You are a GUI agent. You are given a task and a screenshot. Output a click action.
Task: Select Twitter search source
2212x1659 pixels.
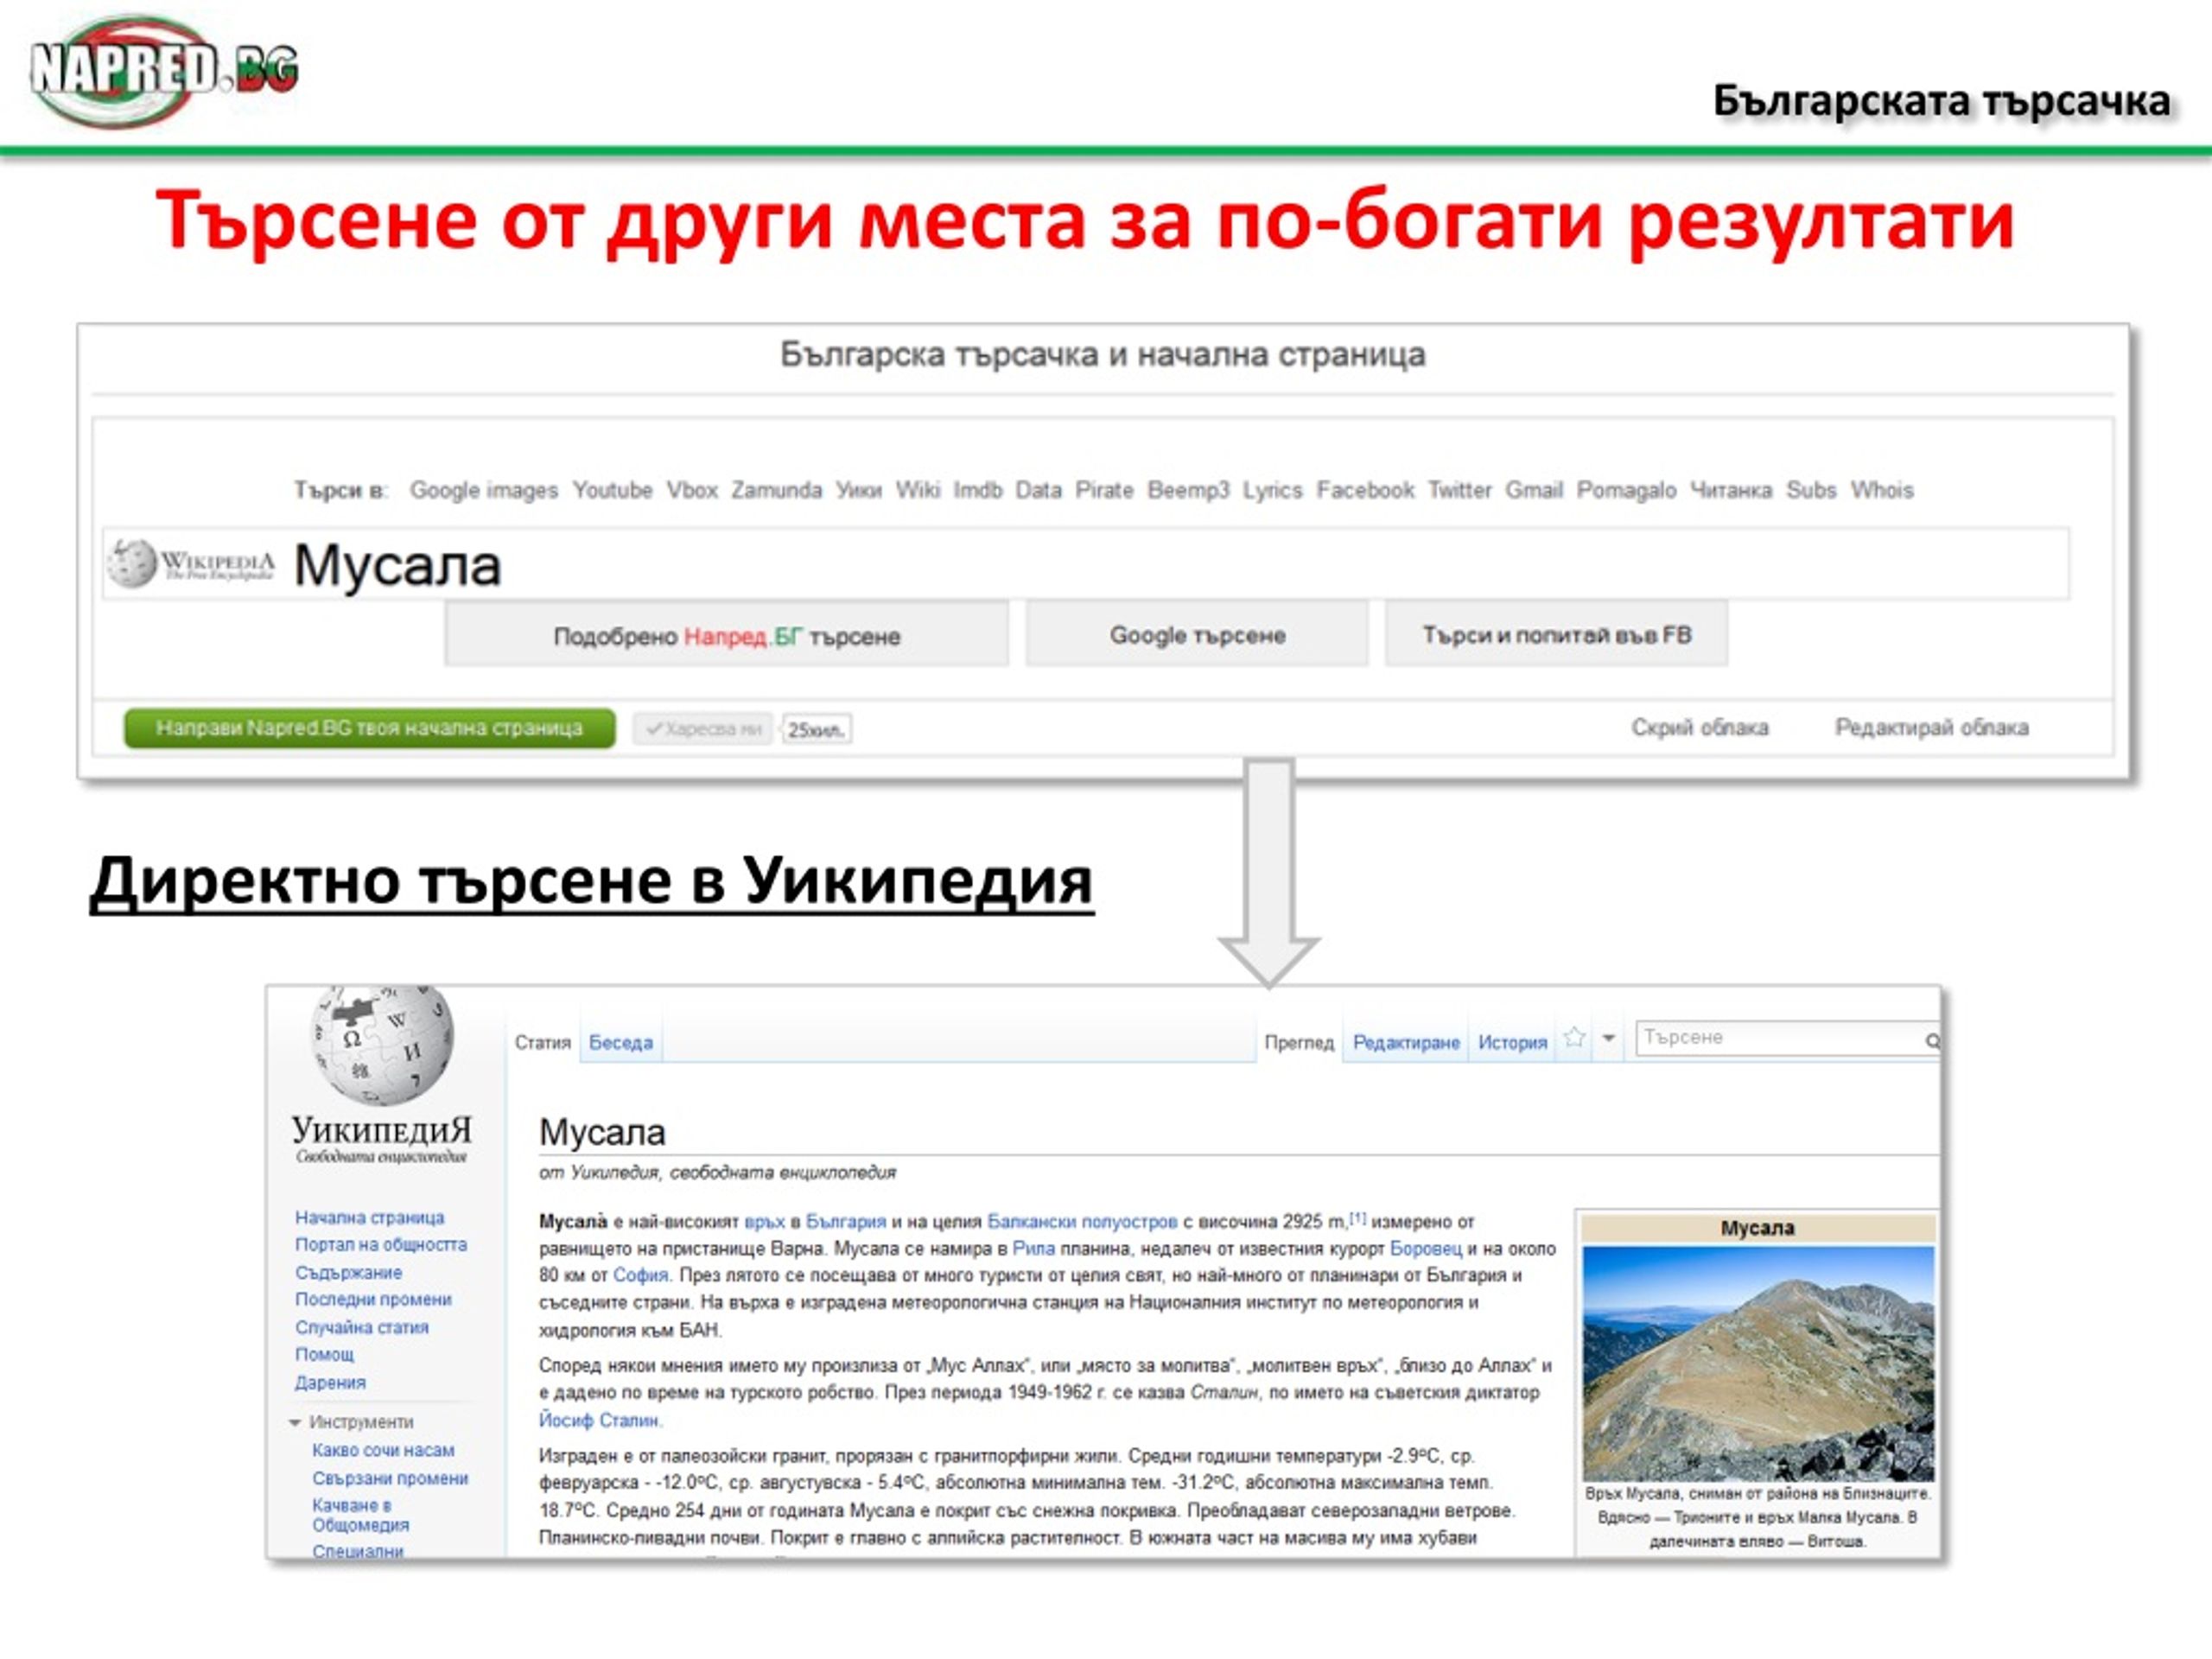1459,490
